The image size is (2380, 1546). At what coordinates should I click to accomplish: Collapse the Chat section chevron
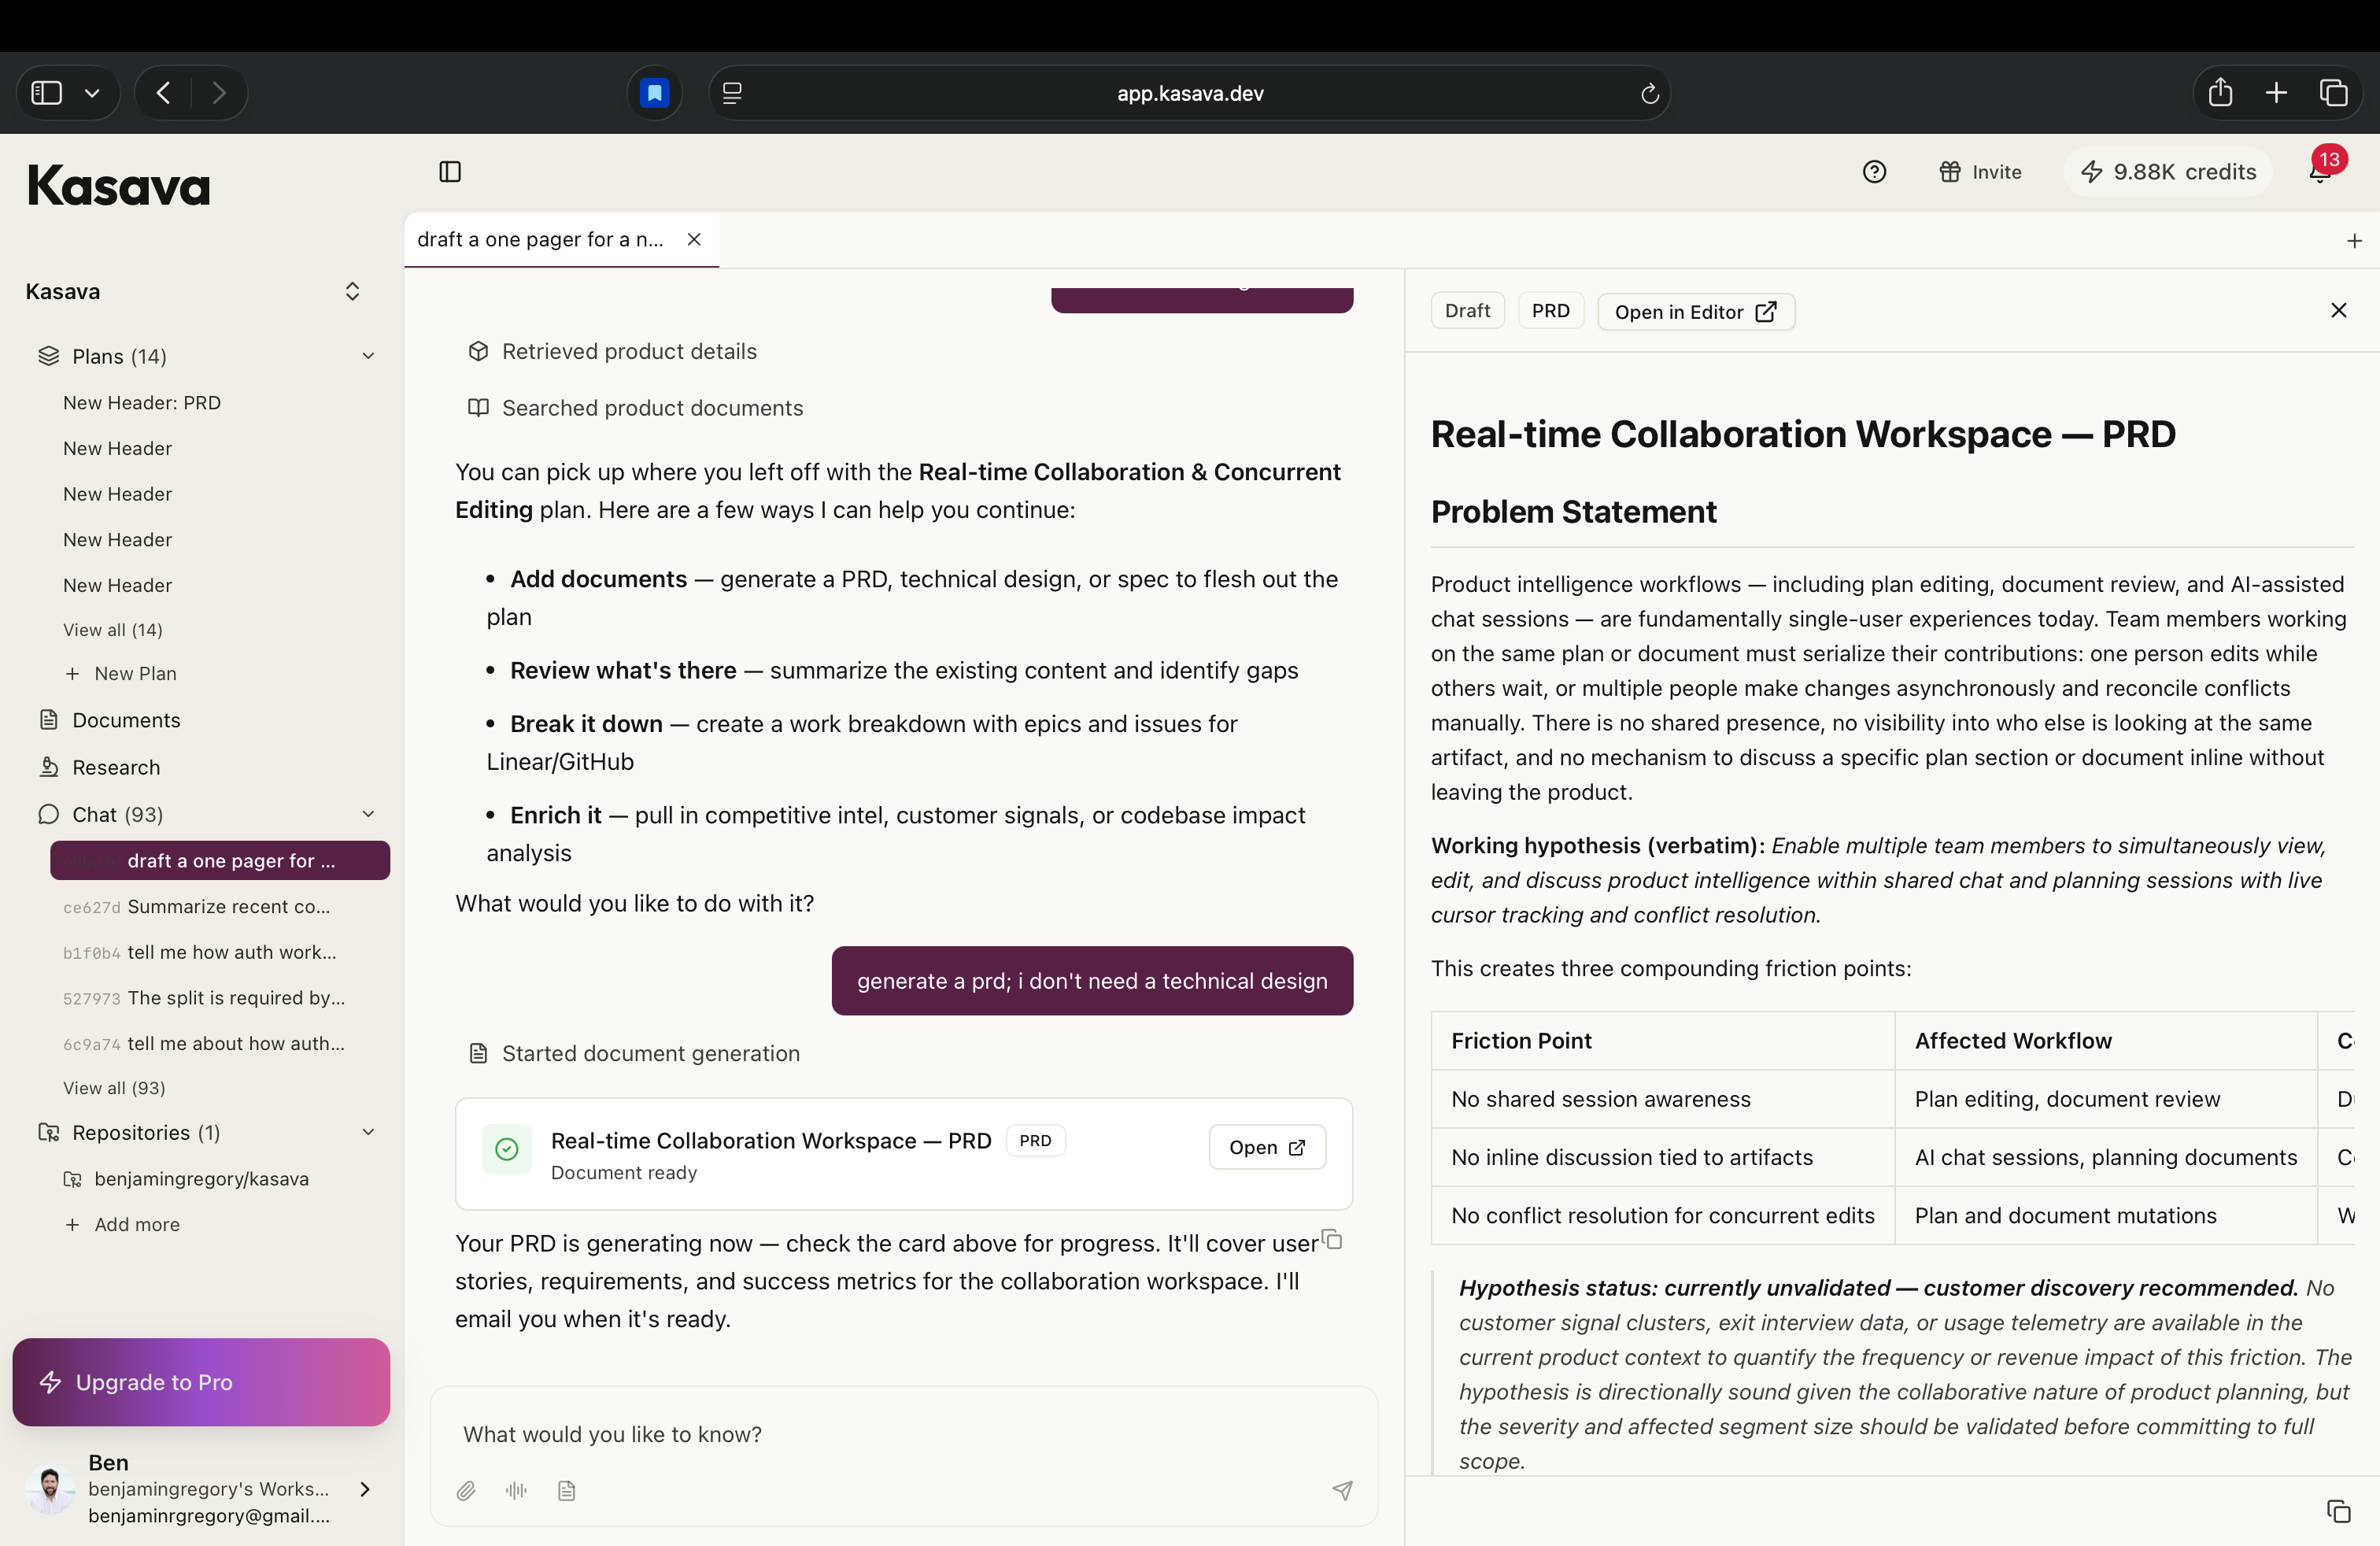(368, 814)
